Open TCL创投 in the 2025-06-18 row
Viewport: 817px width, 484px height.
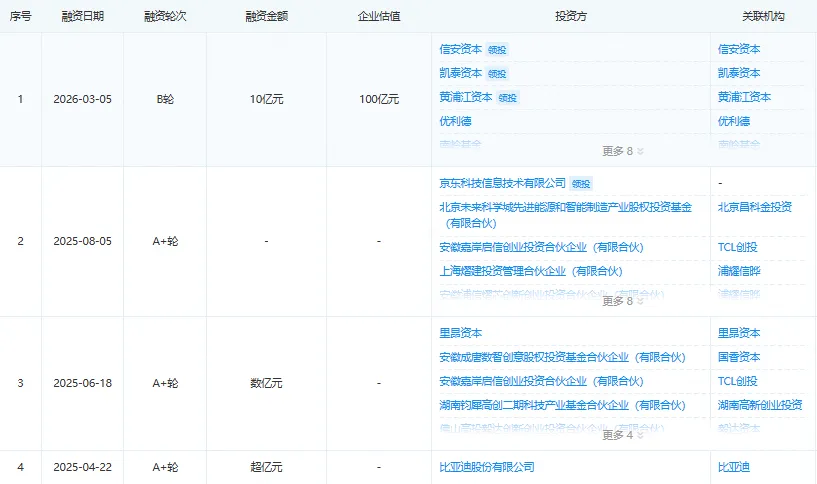(737, 381)
